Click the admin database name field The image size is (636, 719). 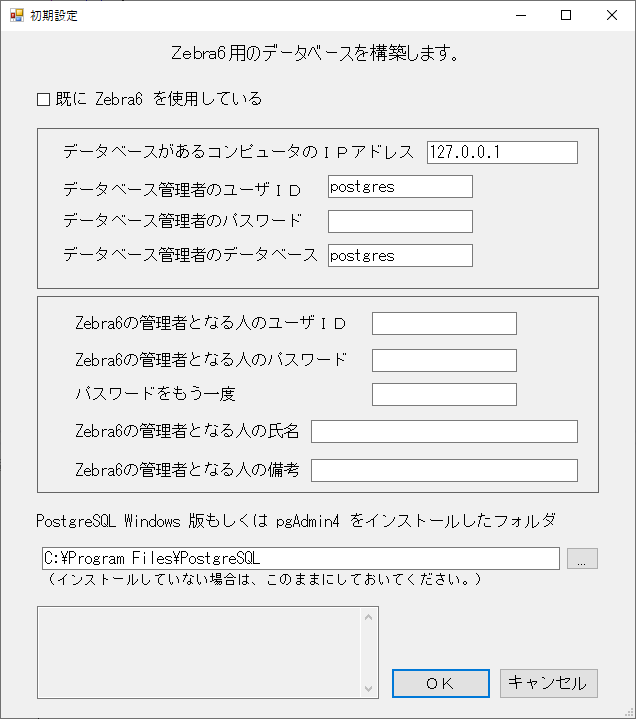click(x=400, y=255)
